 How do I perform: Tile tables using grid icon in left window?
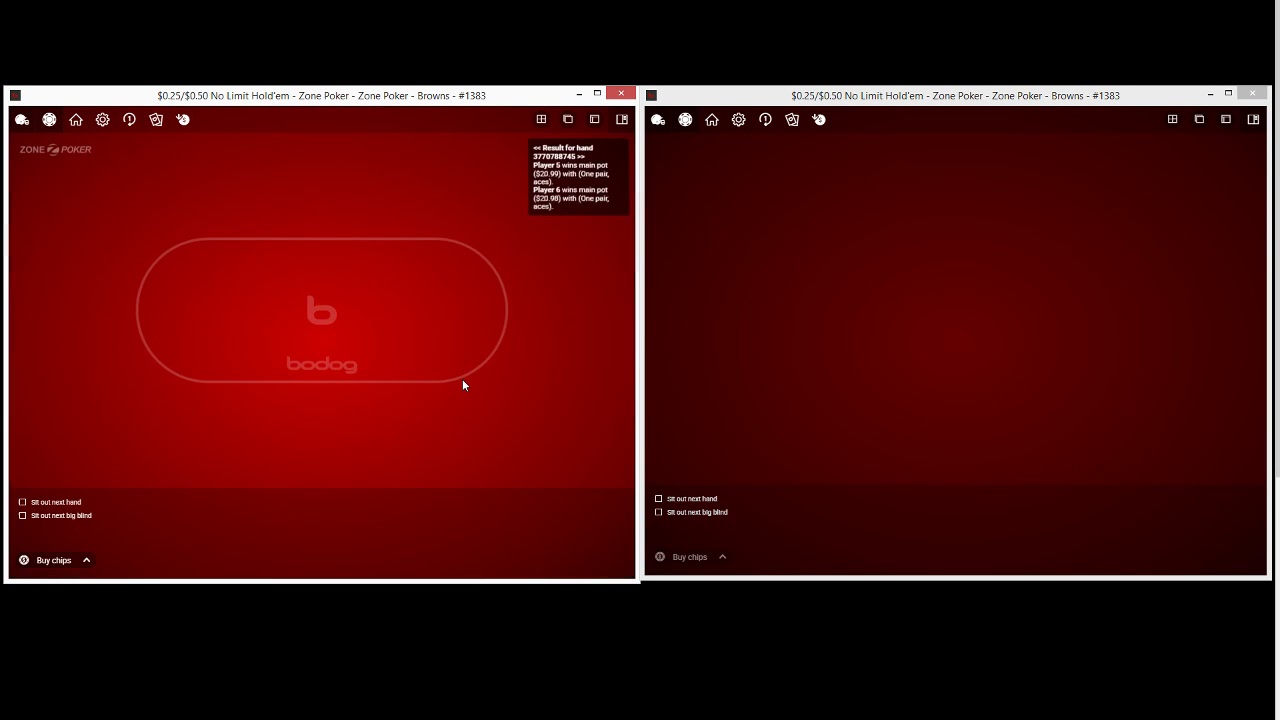coord(541,120)
